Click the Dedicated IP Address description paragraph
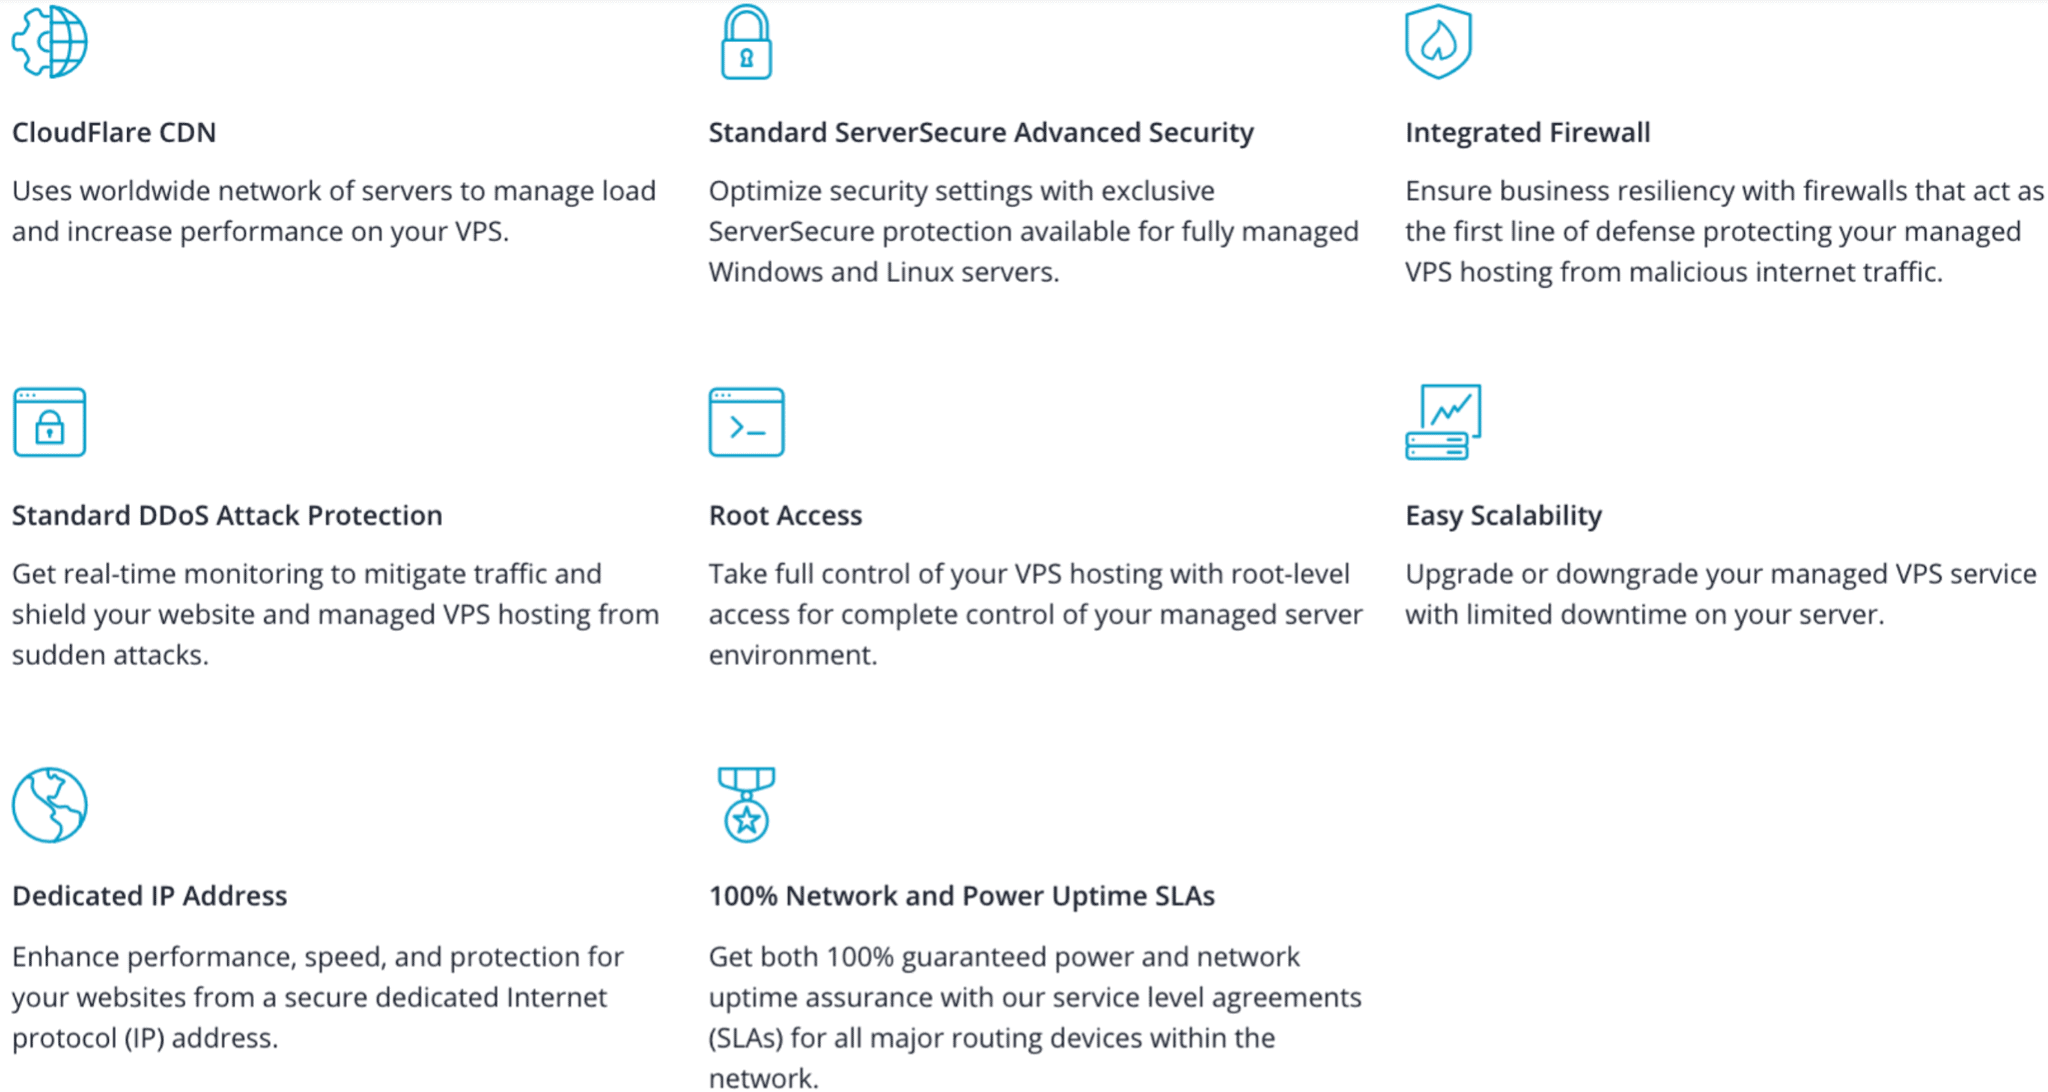This screenshot has height=1092, width=2048. coord(318,997)
